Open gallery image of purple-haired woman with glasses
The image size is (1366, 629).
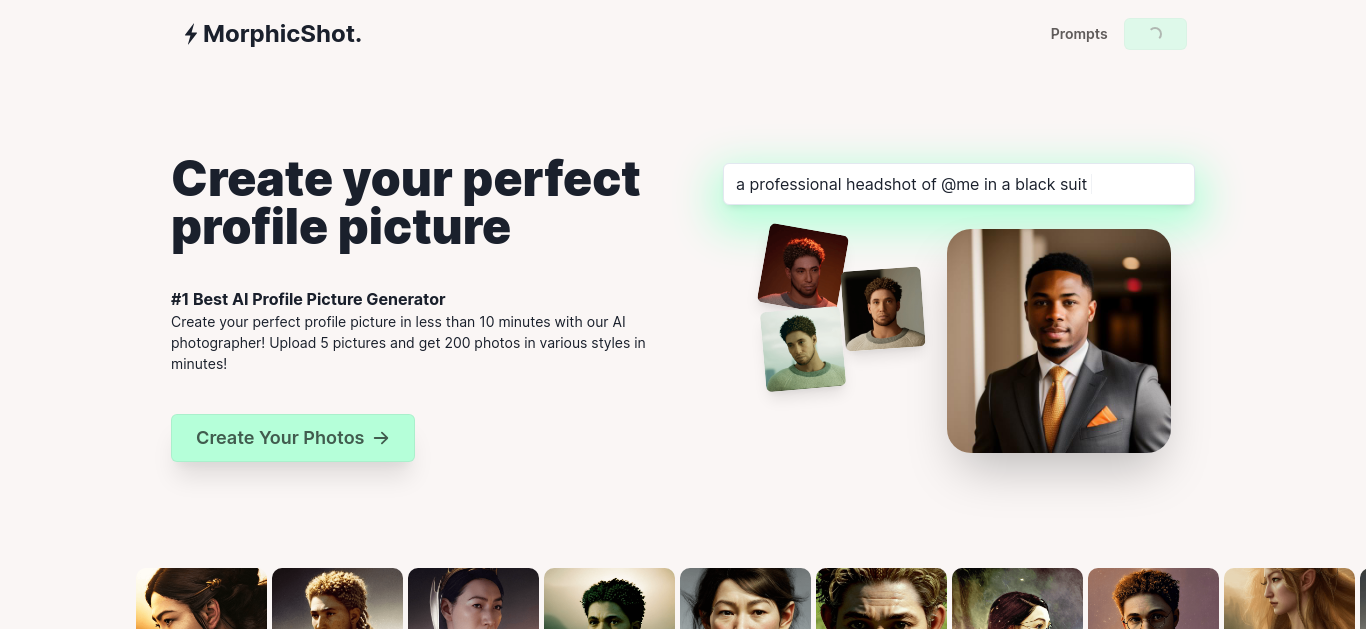pos(1017,598)
